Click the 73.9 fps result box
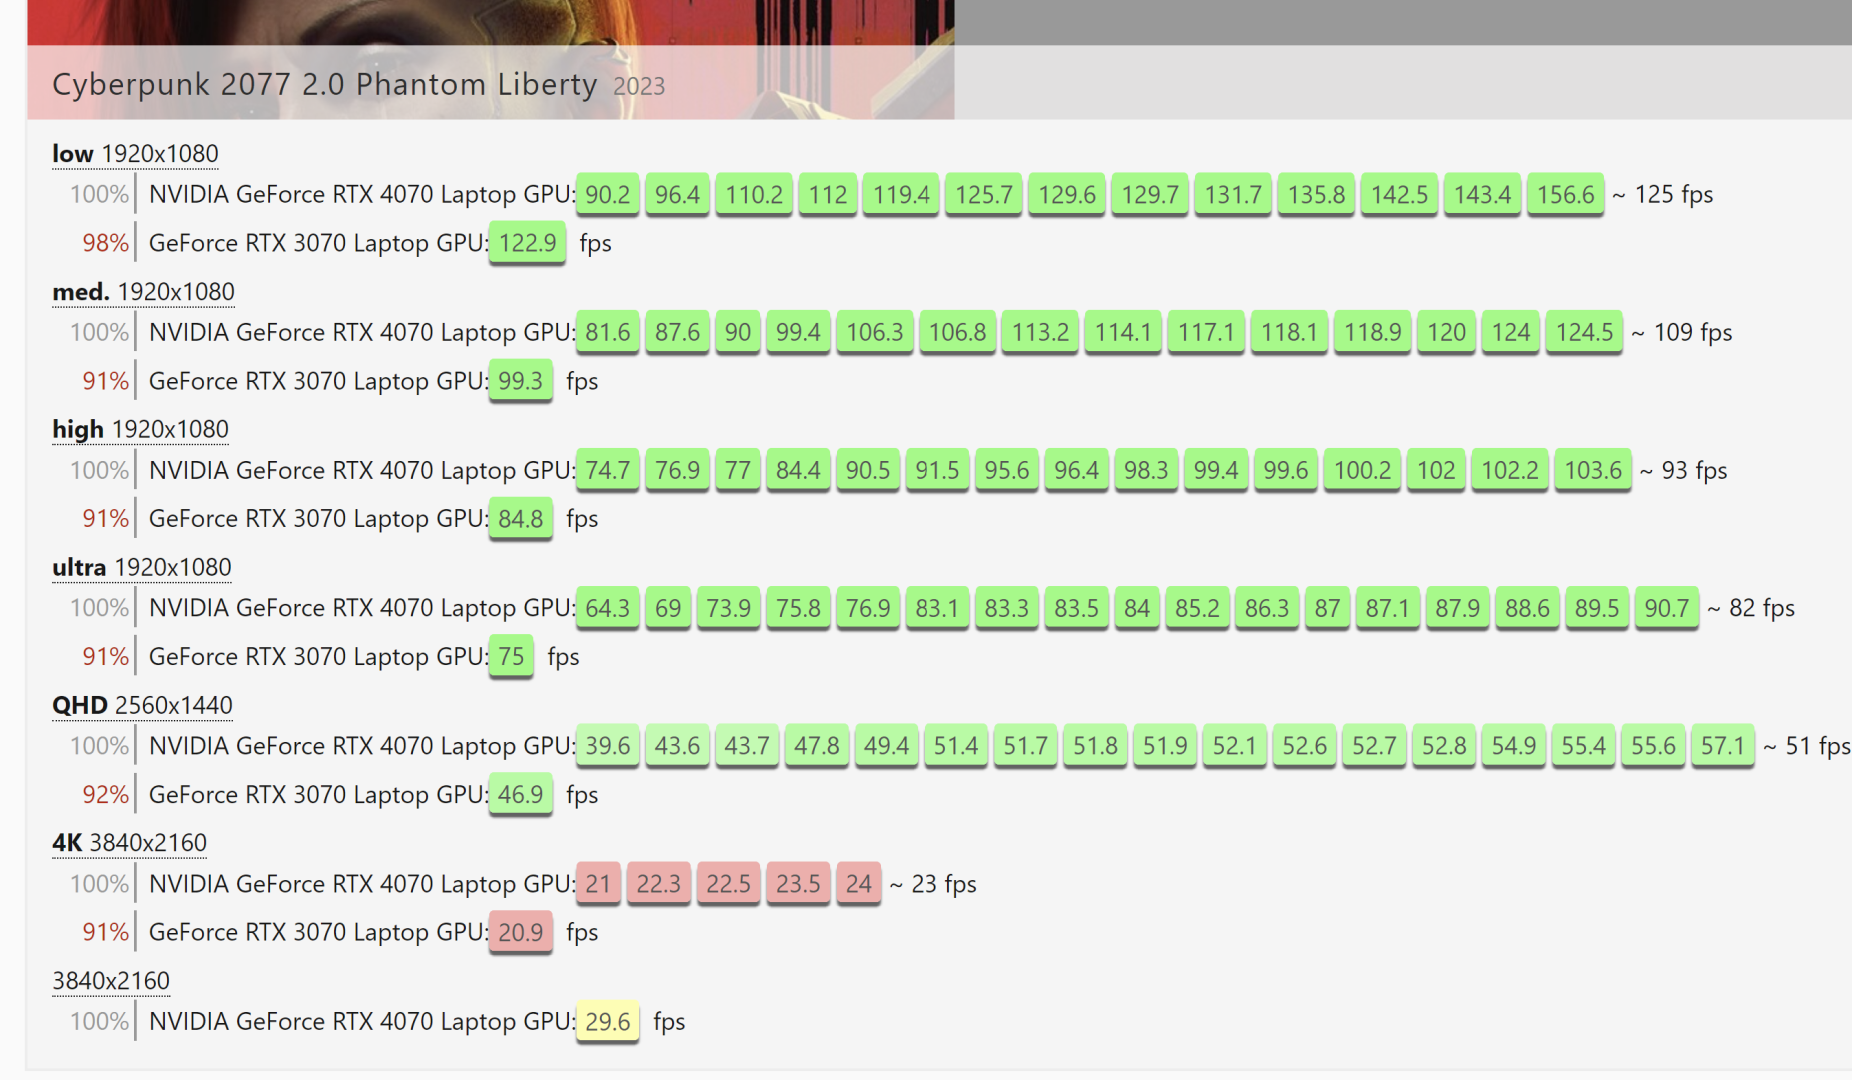 (728, 608)
